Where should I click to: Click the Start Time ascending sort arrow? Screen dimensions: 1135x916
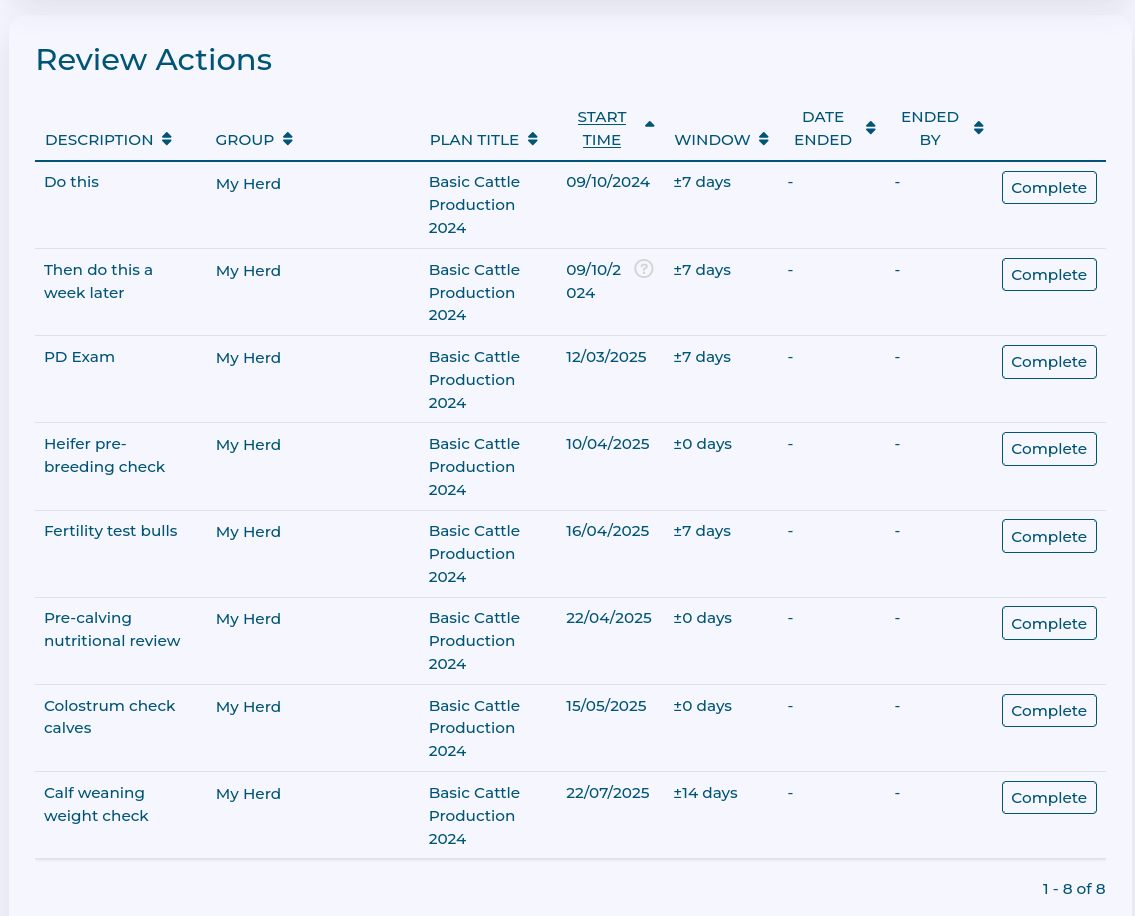click(650, 124)
